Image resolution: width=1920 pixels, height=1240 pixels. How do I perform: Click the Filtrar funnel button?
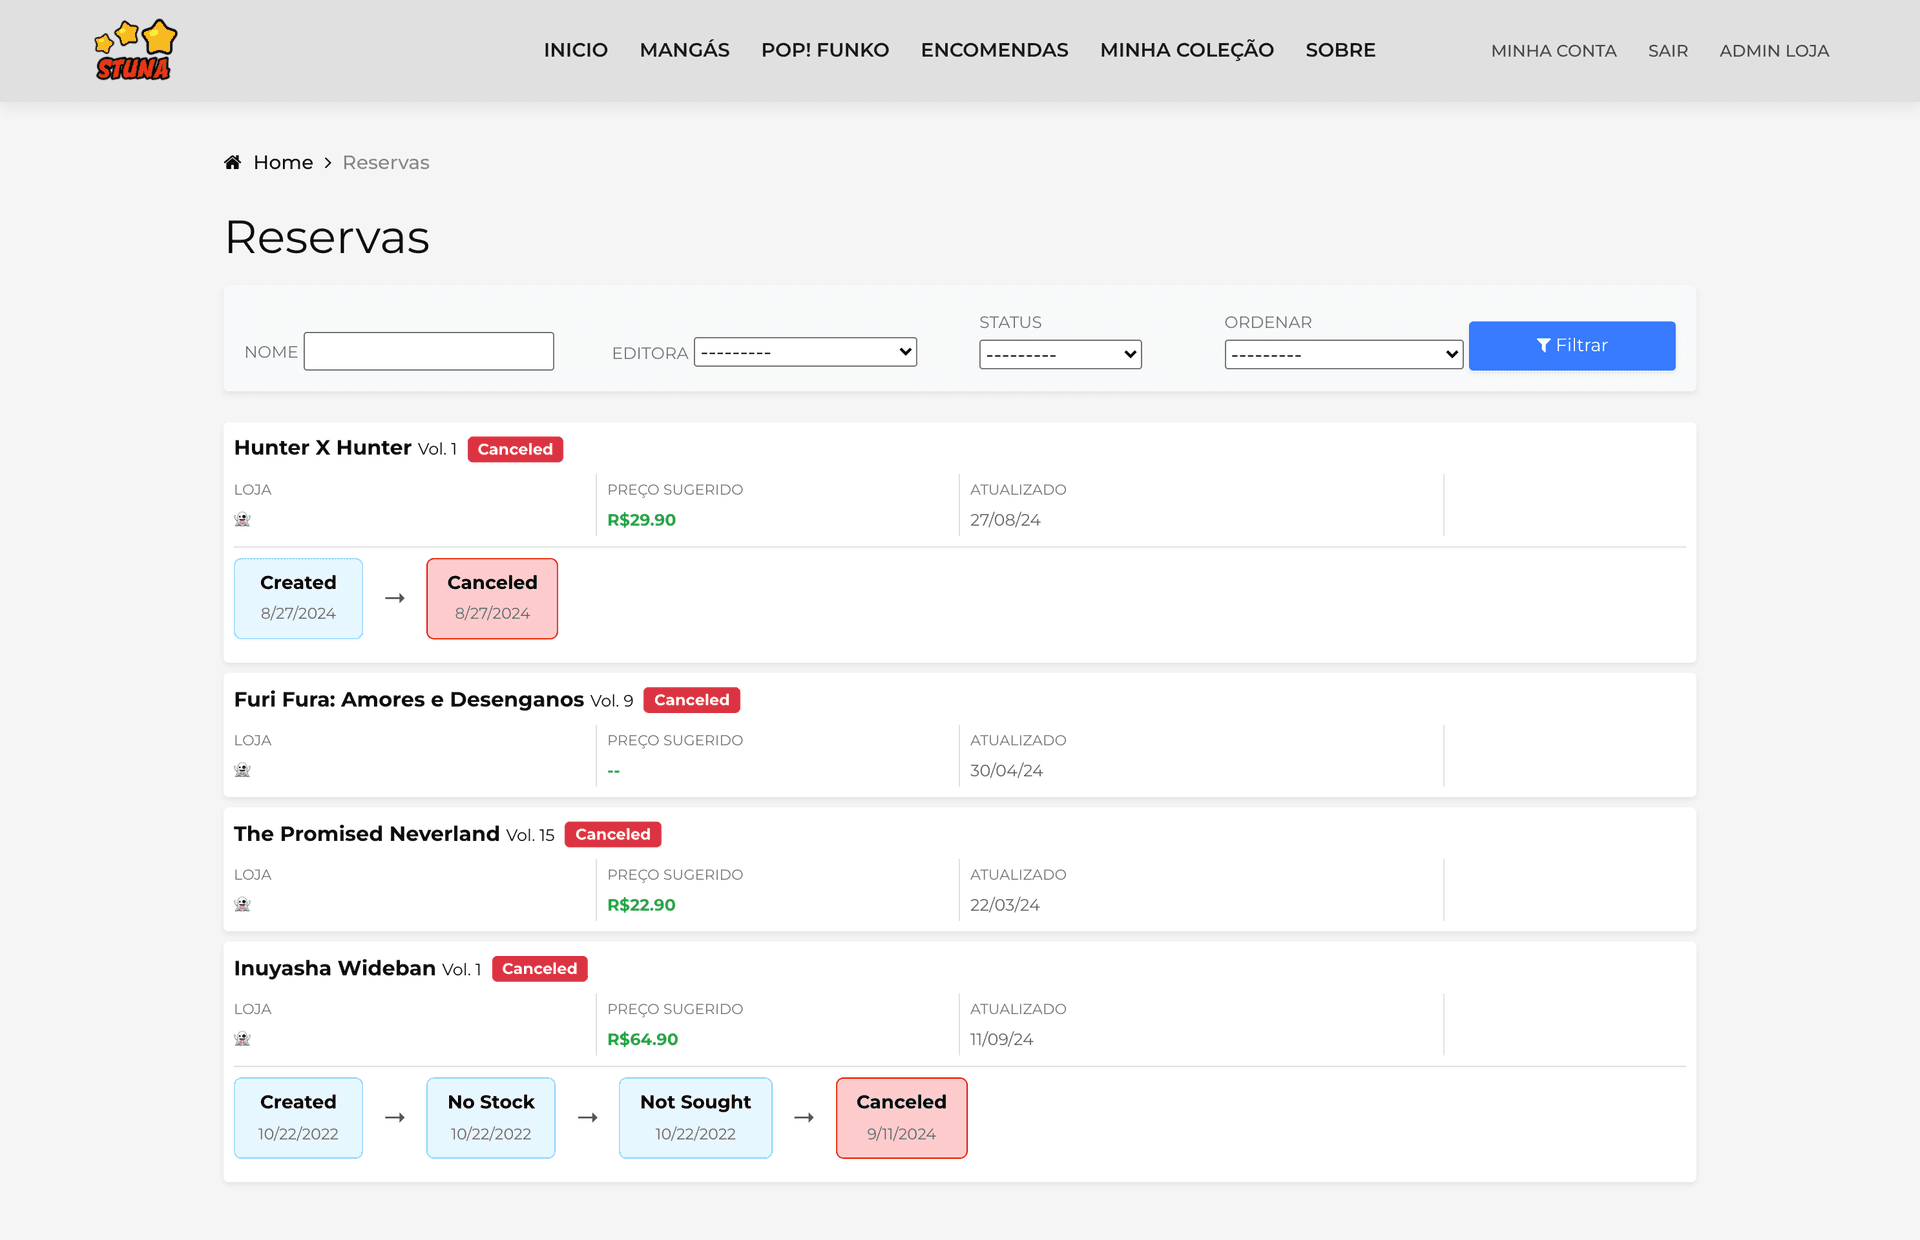click(1571, 346)
